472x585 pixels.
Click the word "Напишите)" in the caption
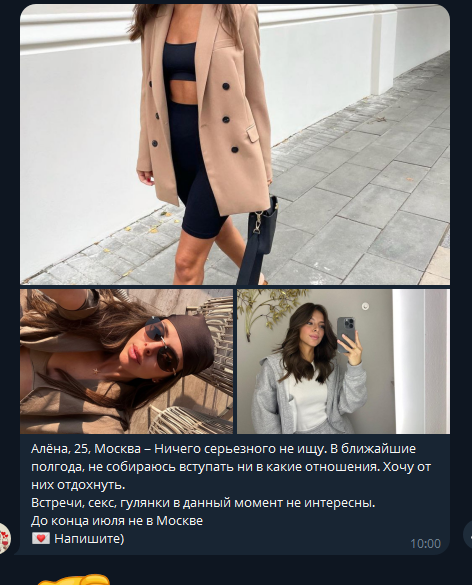click(x=89, y=538)
